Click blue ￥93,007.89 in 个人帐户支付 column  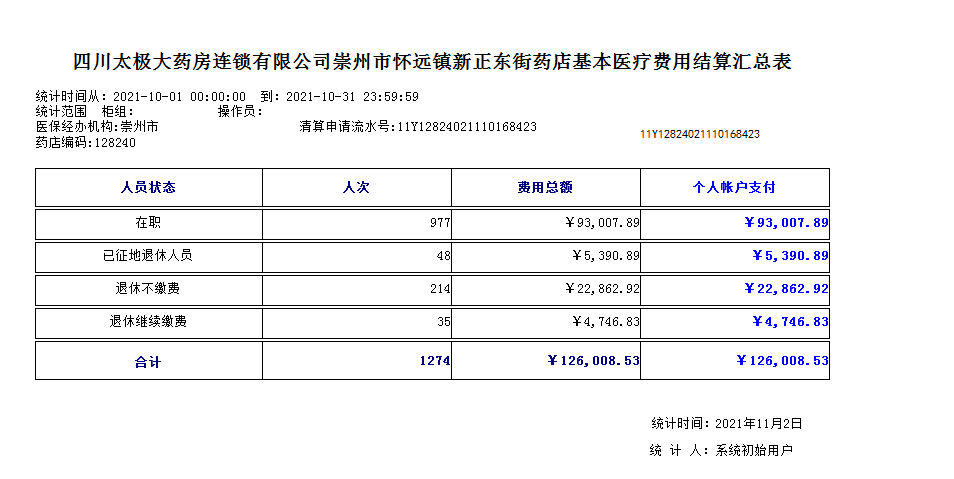click(786, 223)
